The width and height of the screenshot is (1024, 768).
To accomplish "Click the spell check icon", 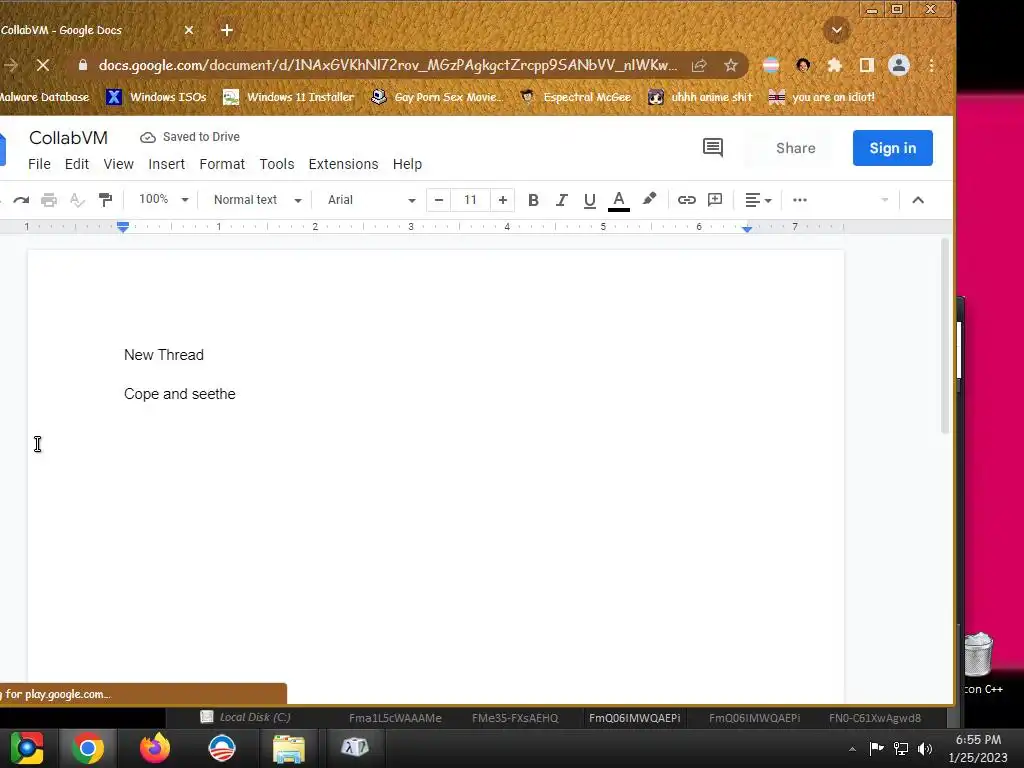I will pyautogui.click(x=77, y=200).
